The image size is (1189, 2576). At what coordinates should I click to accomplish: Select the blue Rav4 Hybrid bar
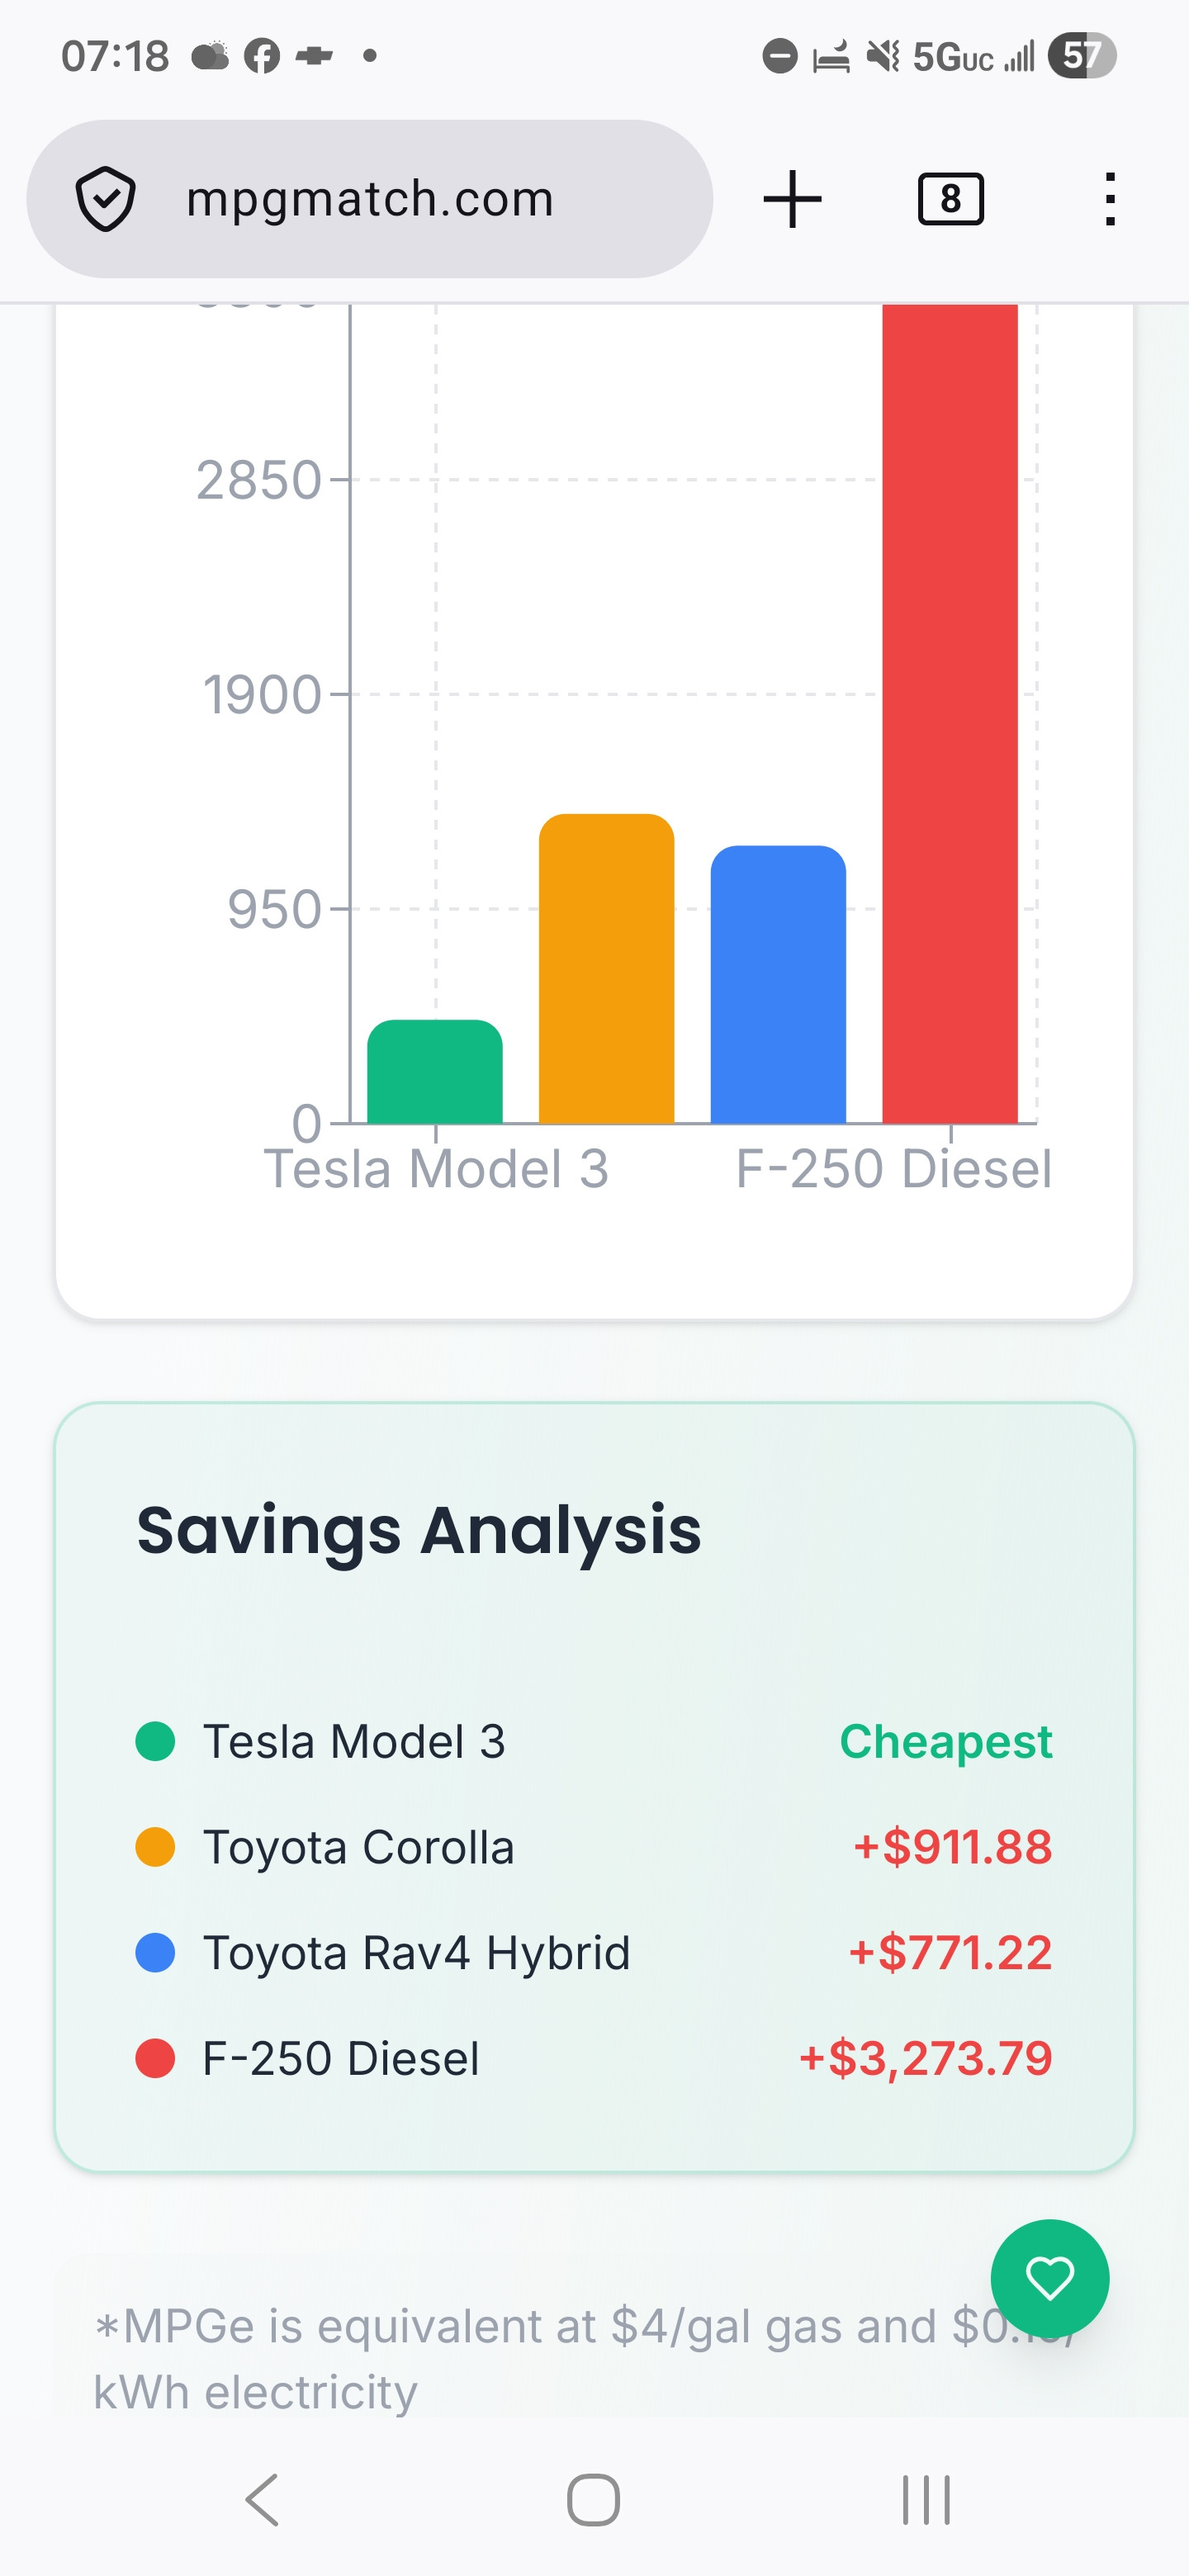click(x=778, y=984)
